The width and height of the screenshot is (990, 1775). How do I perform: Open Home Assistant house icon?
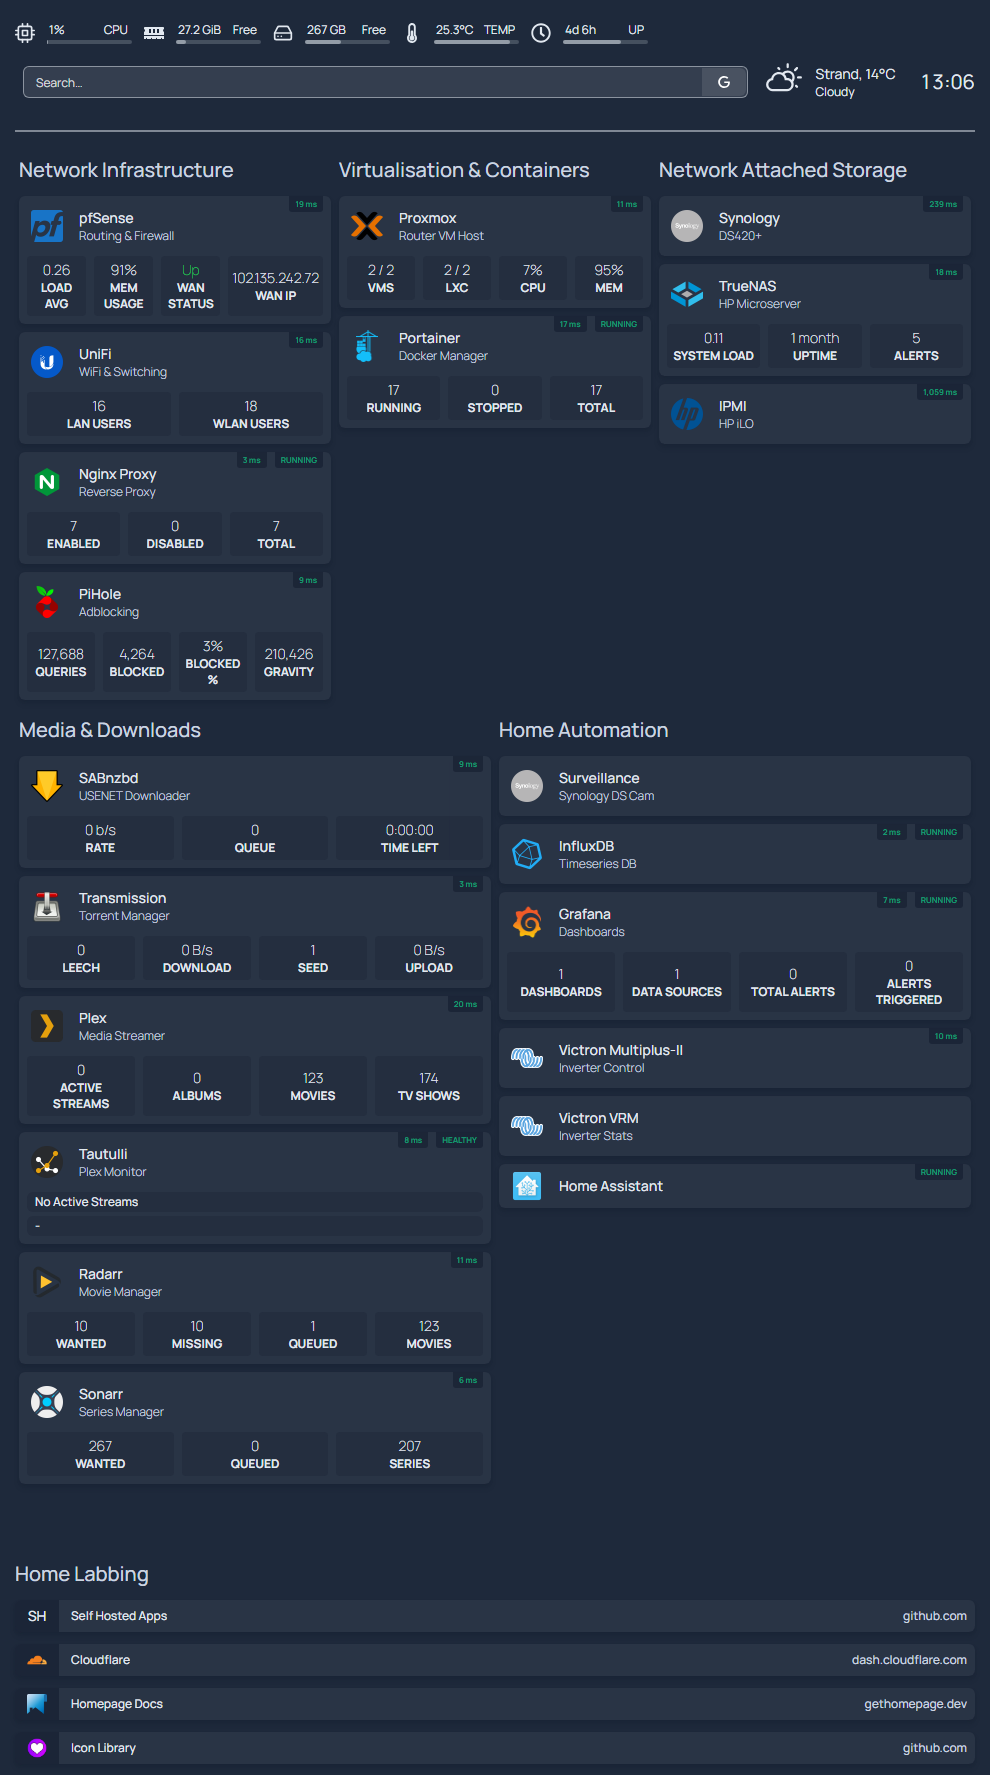coord(527,1187)
